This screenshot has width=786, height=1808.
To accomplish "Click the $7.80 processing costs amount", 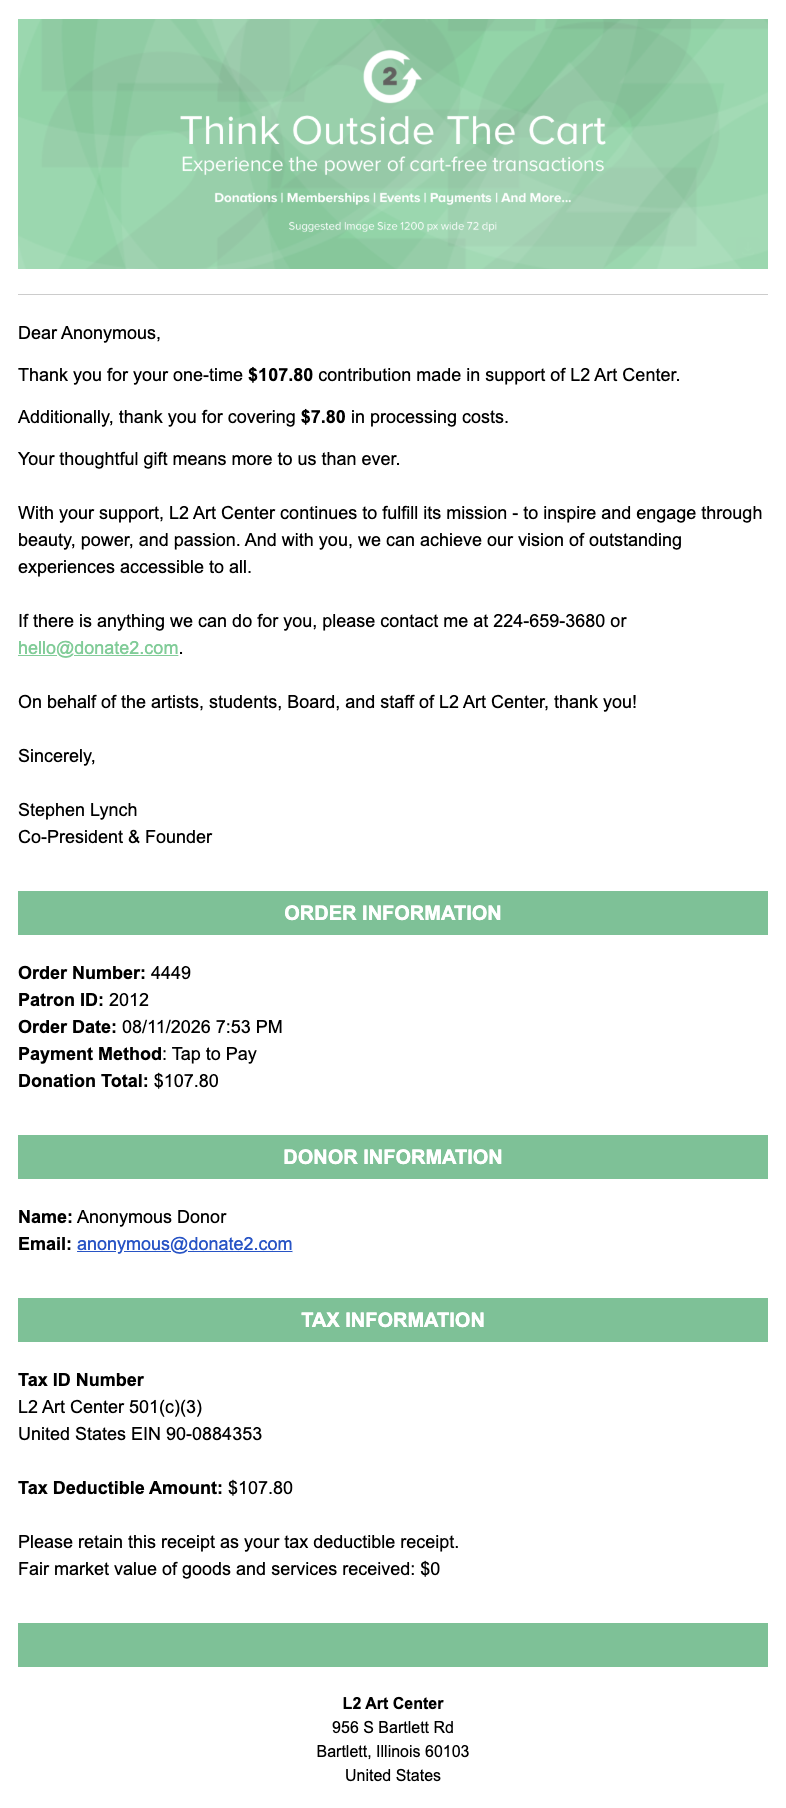I will click(323, 417).
